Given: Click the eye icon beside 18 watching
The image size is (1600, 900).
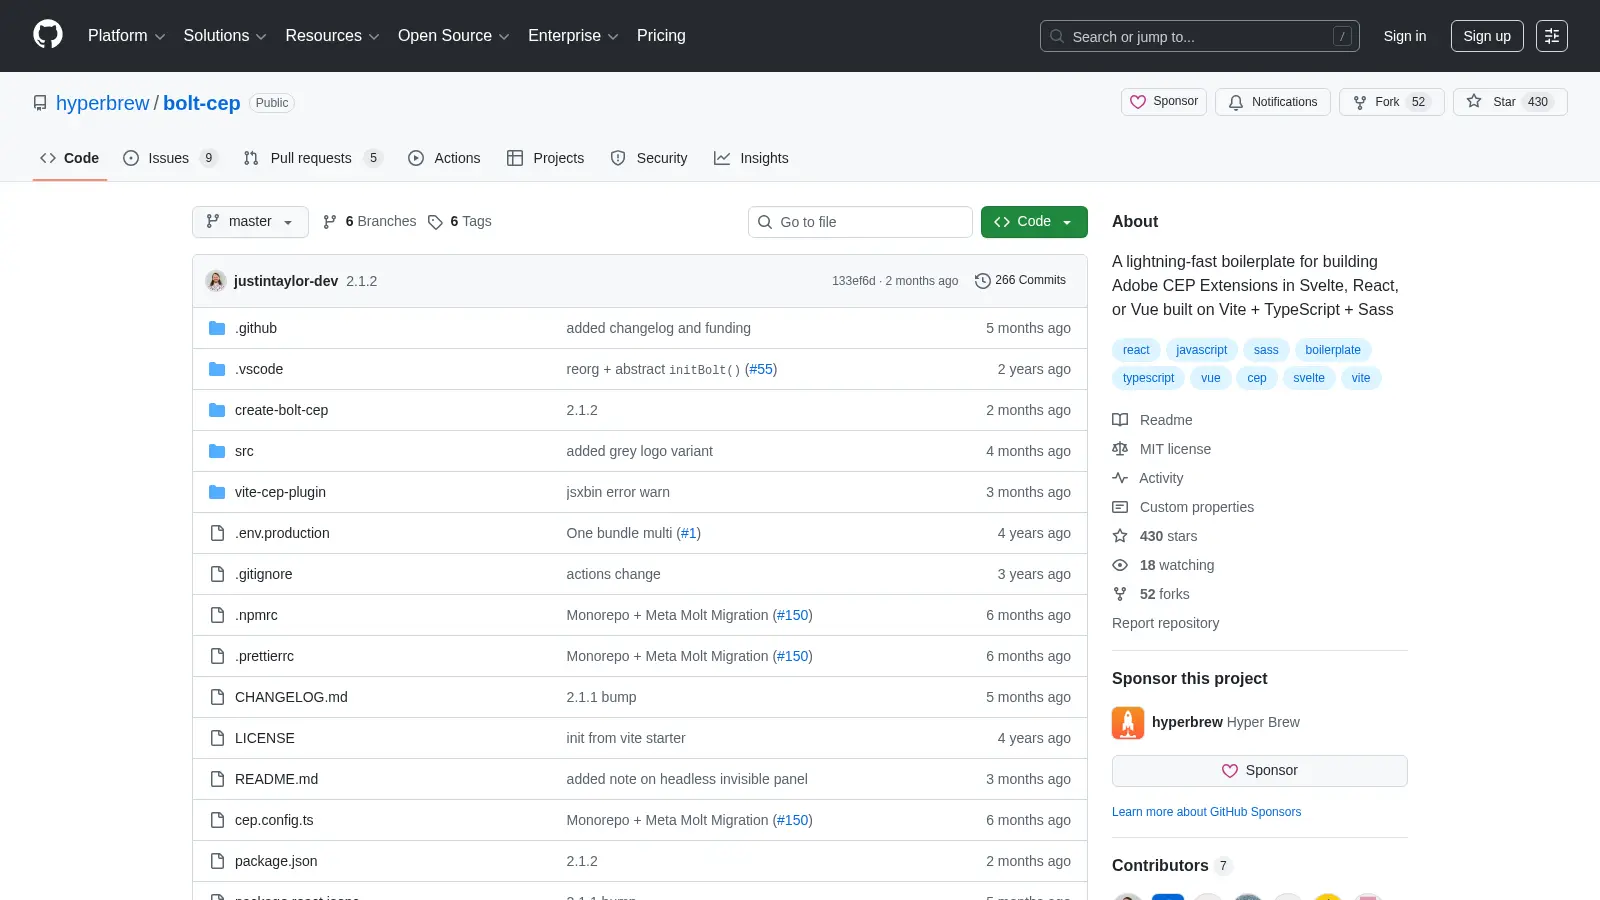Looking at the screenshot, I should [1120, 565].
